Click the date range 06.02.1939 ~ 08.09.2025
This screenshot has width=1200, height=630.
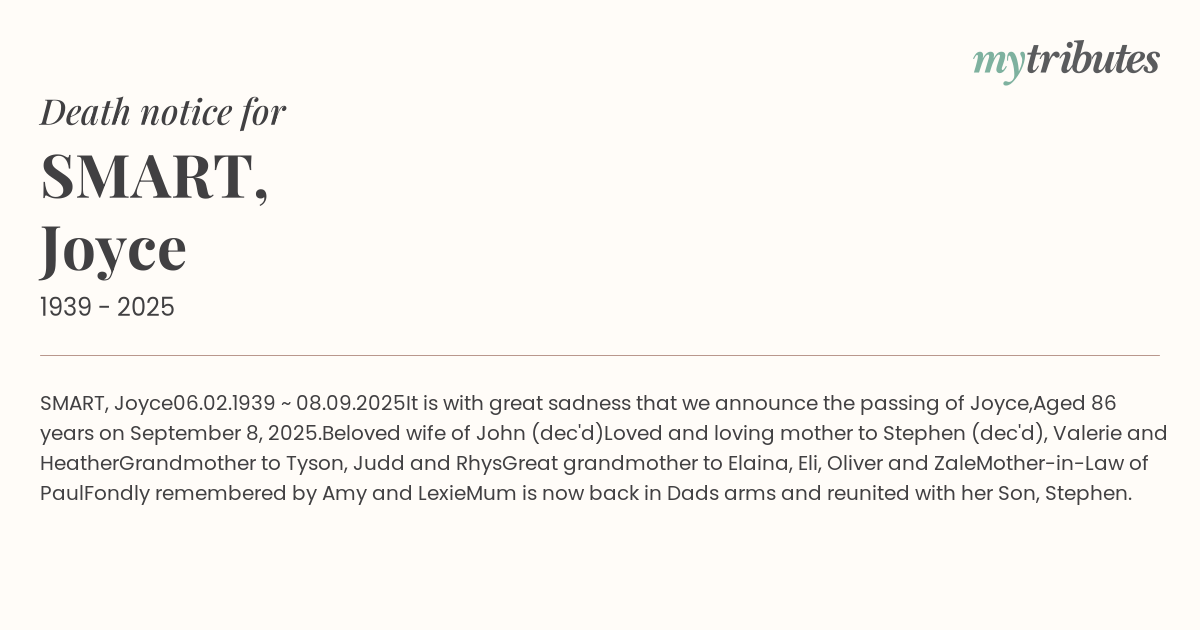290,404
